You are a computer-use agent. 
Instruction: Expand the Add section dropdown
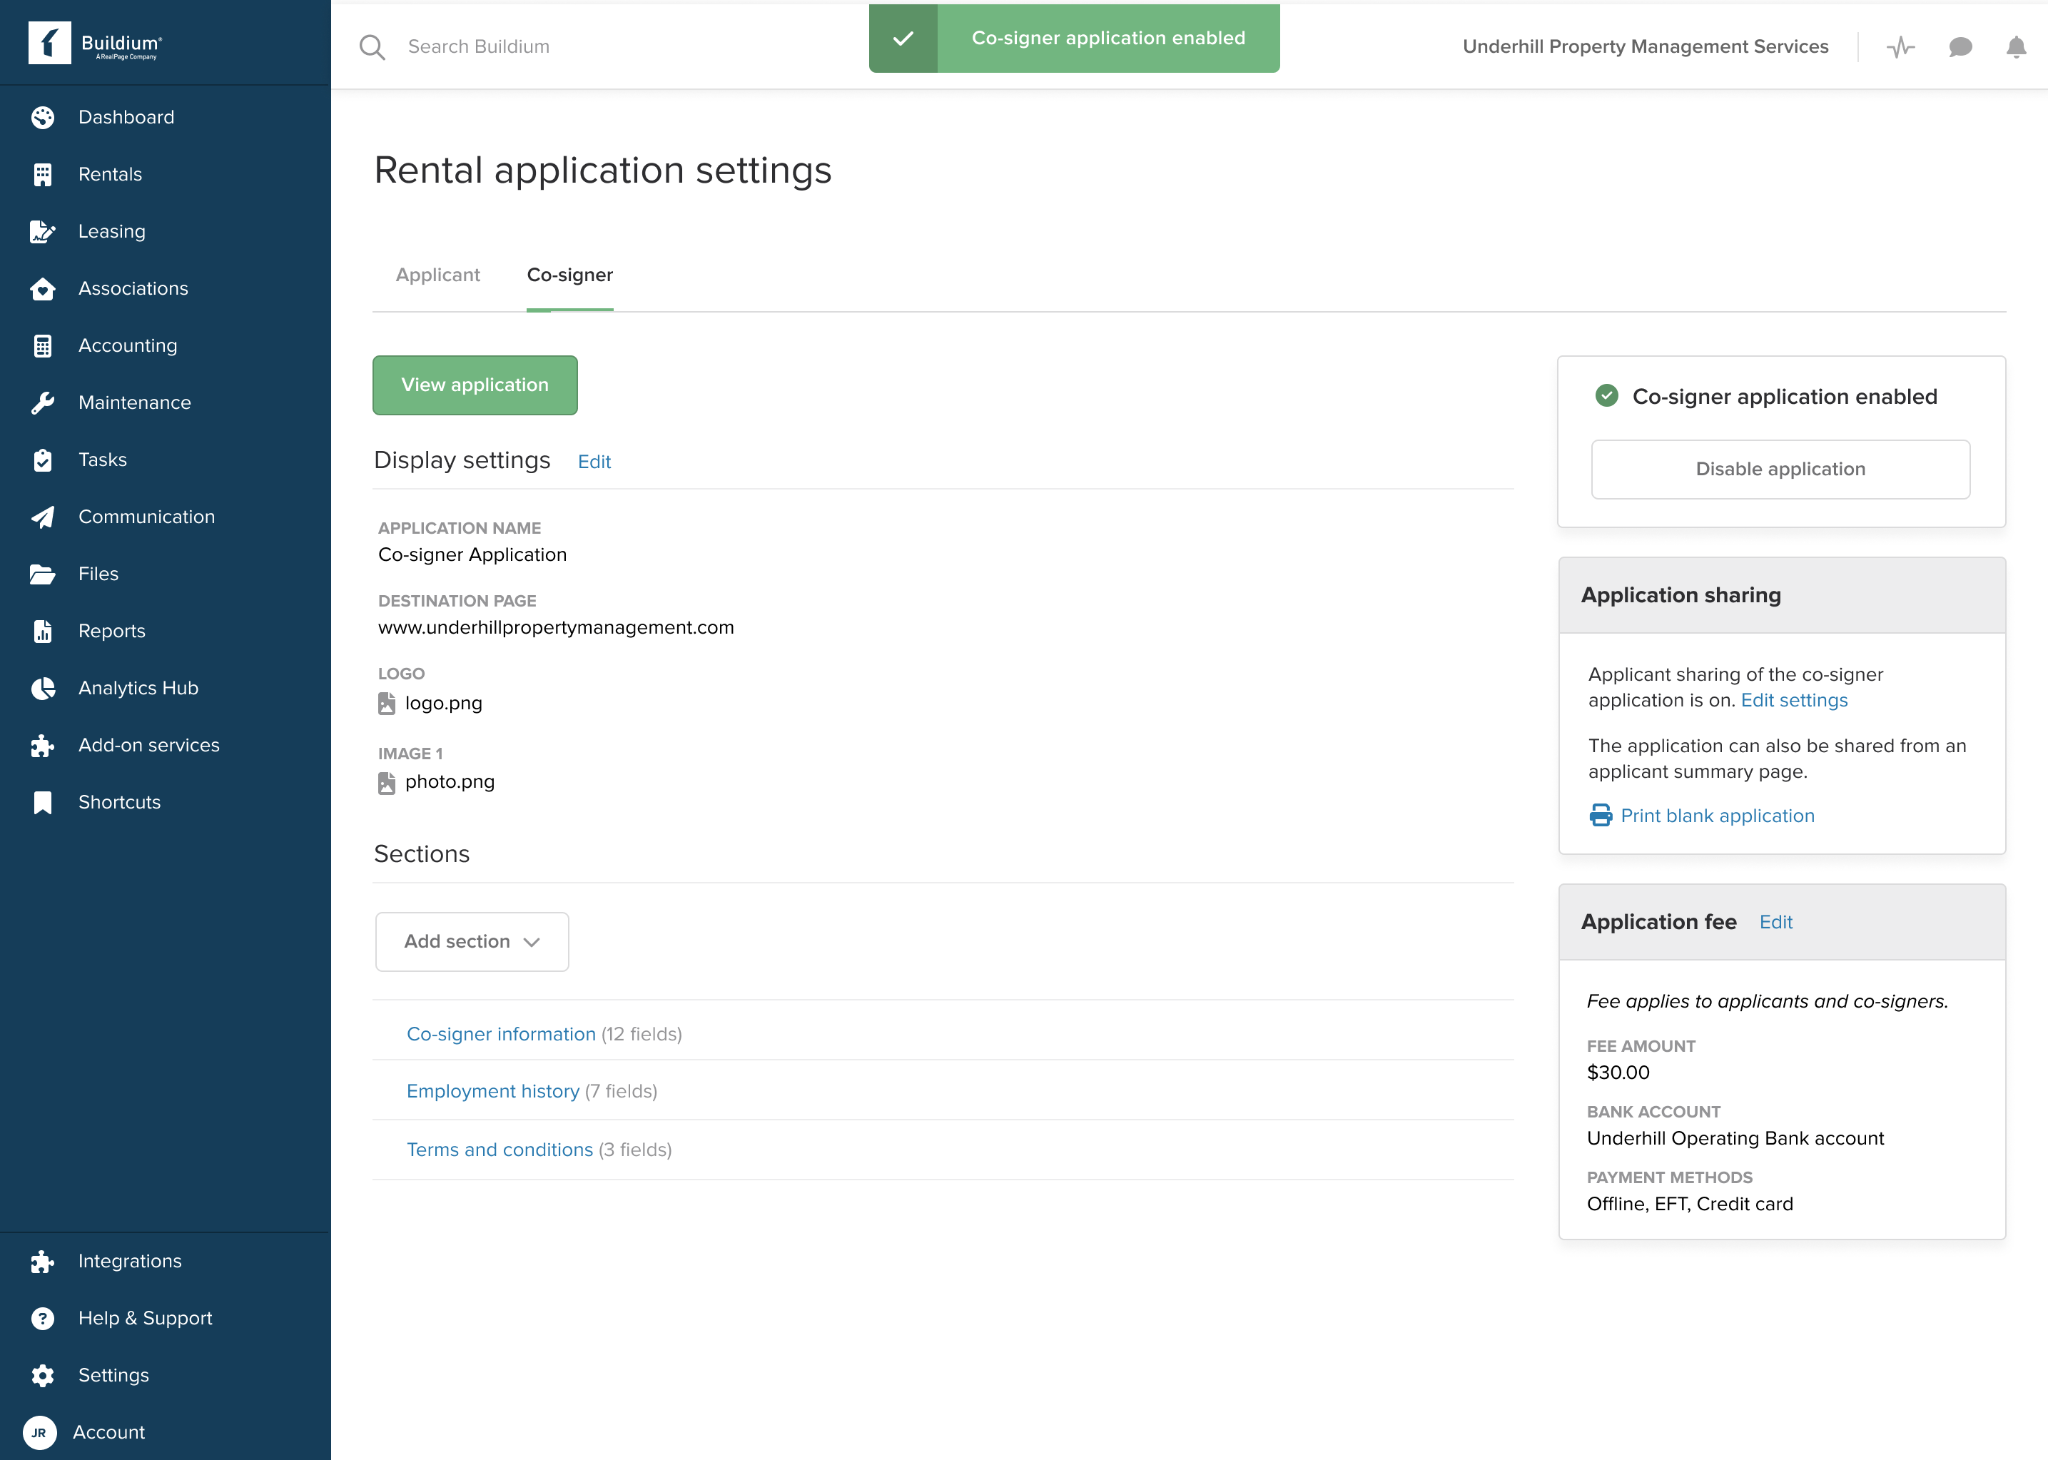pyautogui.click(x=471, y=941)
